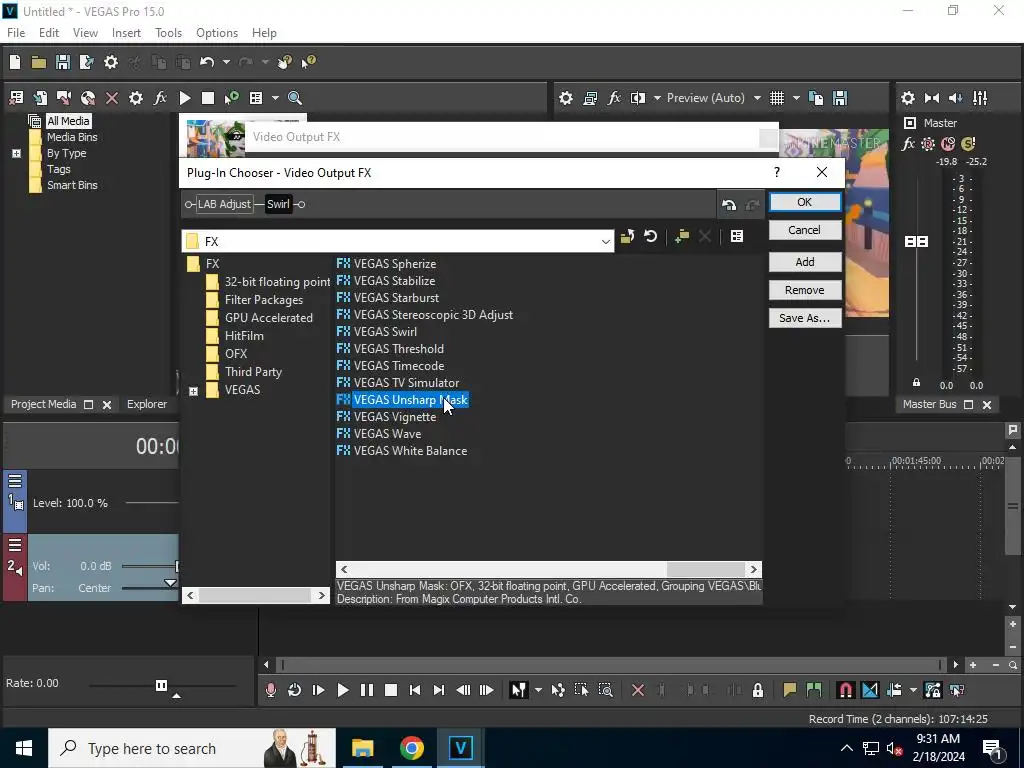1024x768 pixels.
Task: Open the FX folder path combo box
Action: (398, 242)
